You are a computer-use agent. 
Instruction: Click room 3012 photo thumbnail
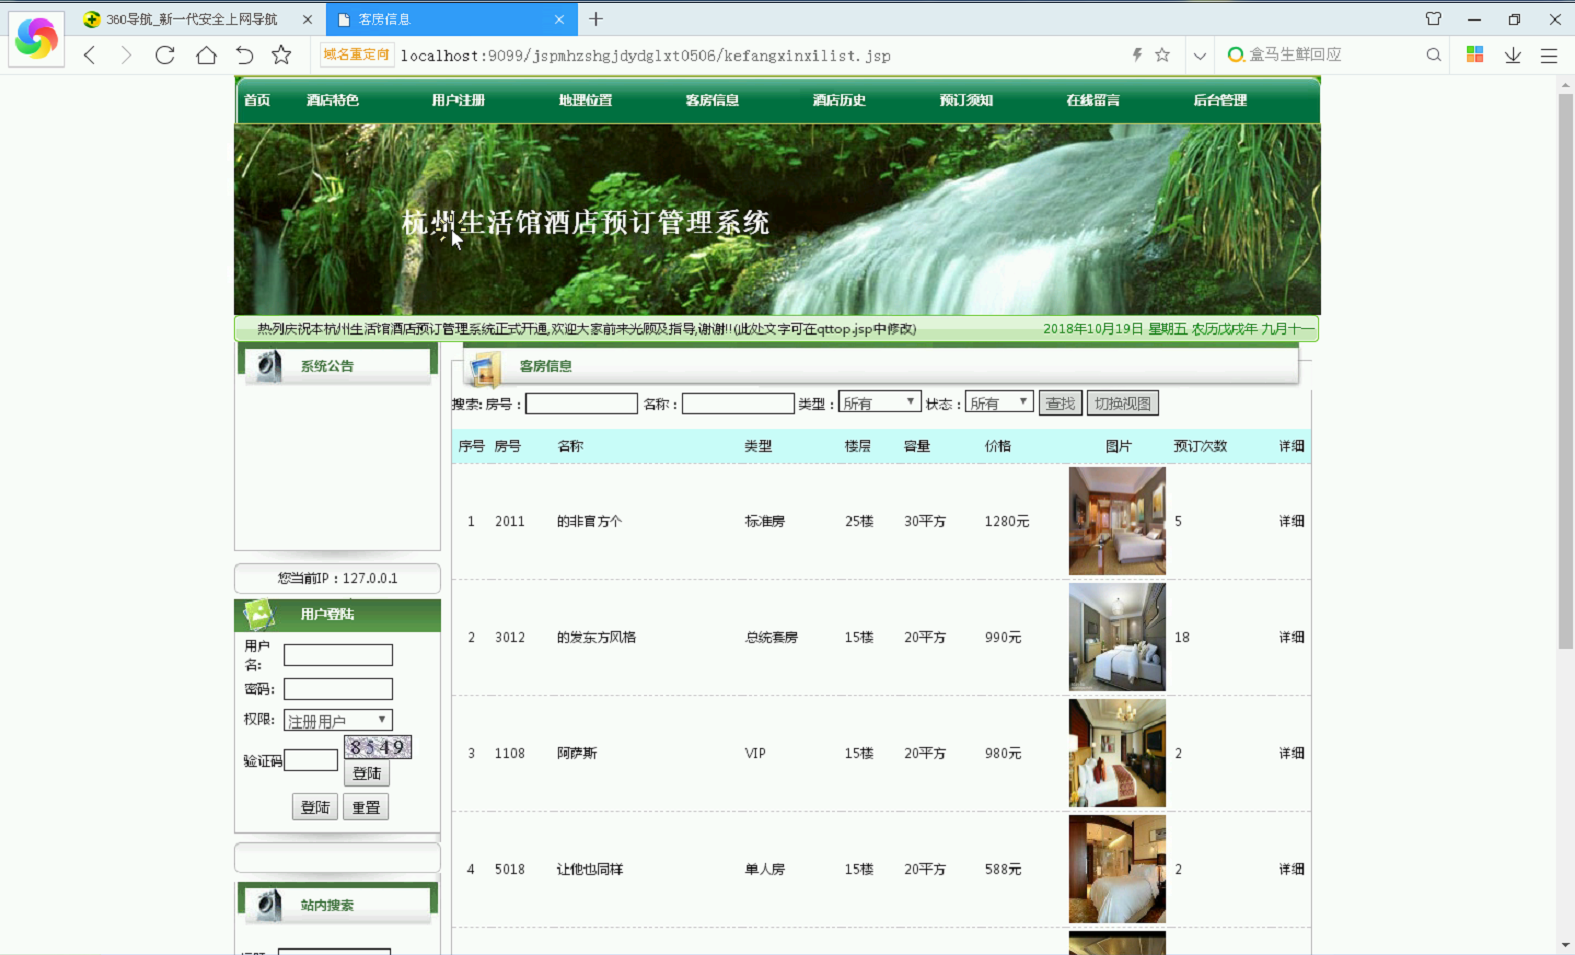pos(1117,637)
